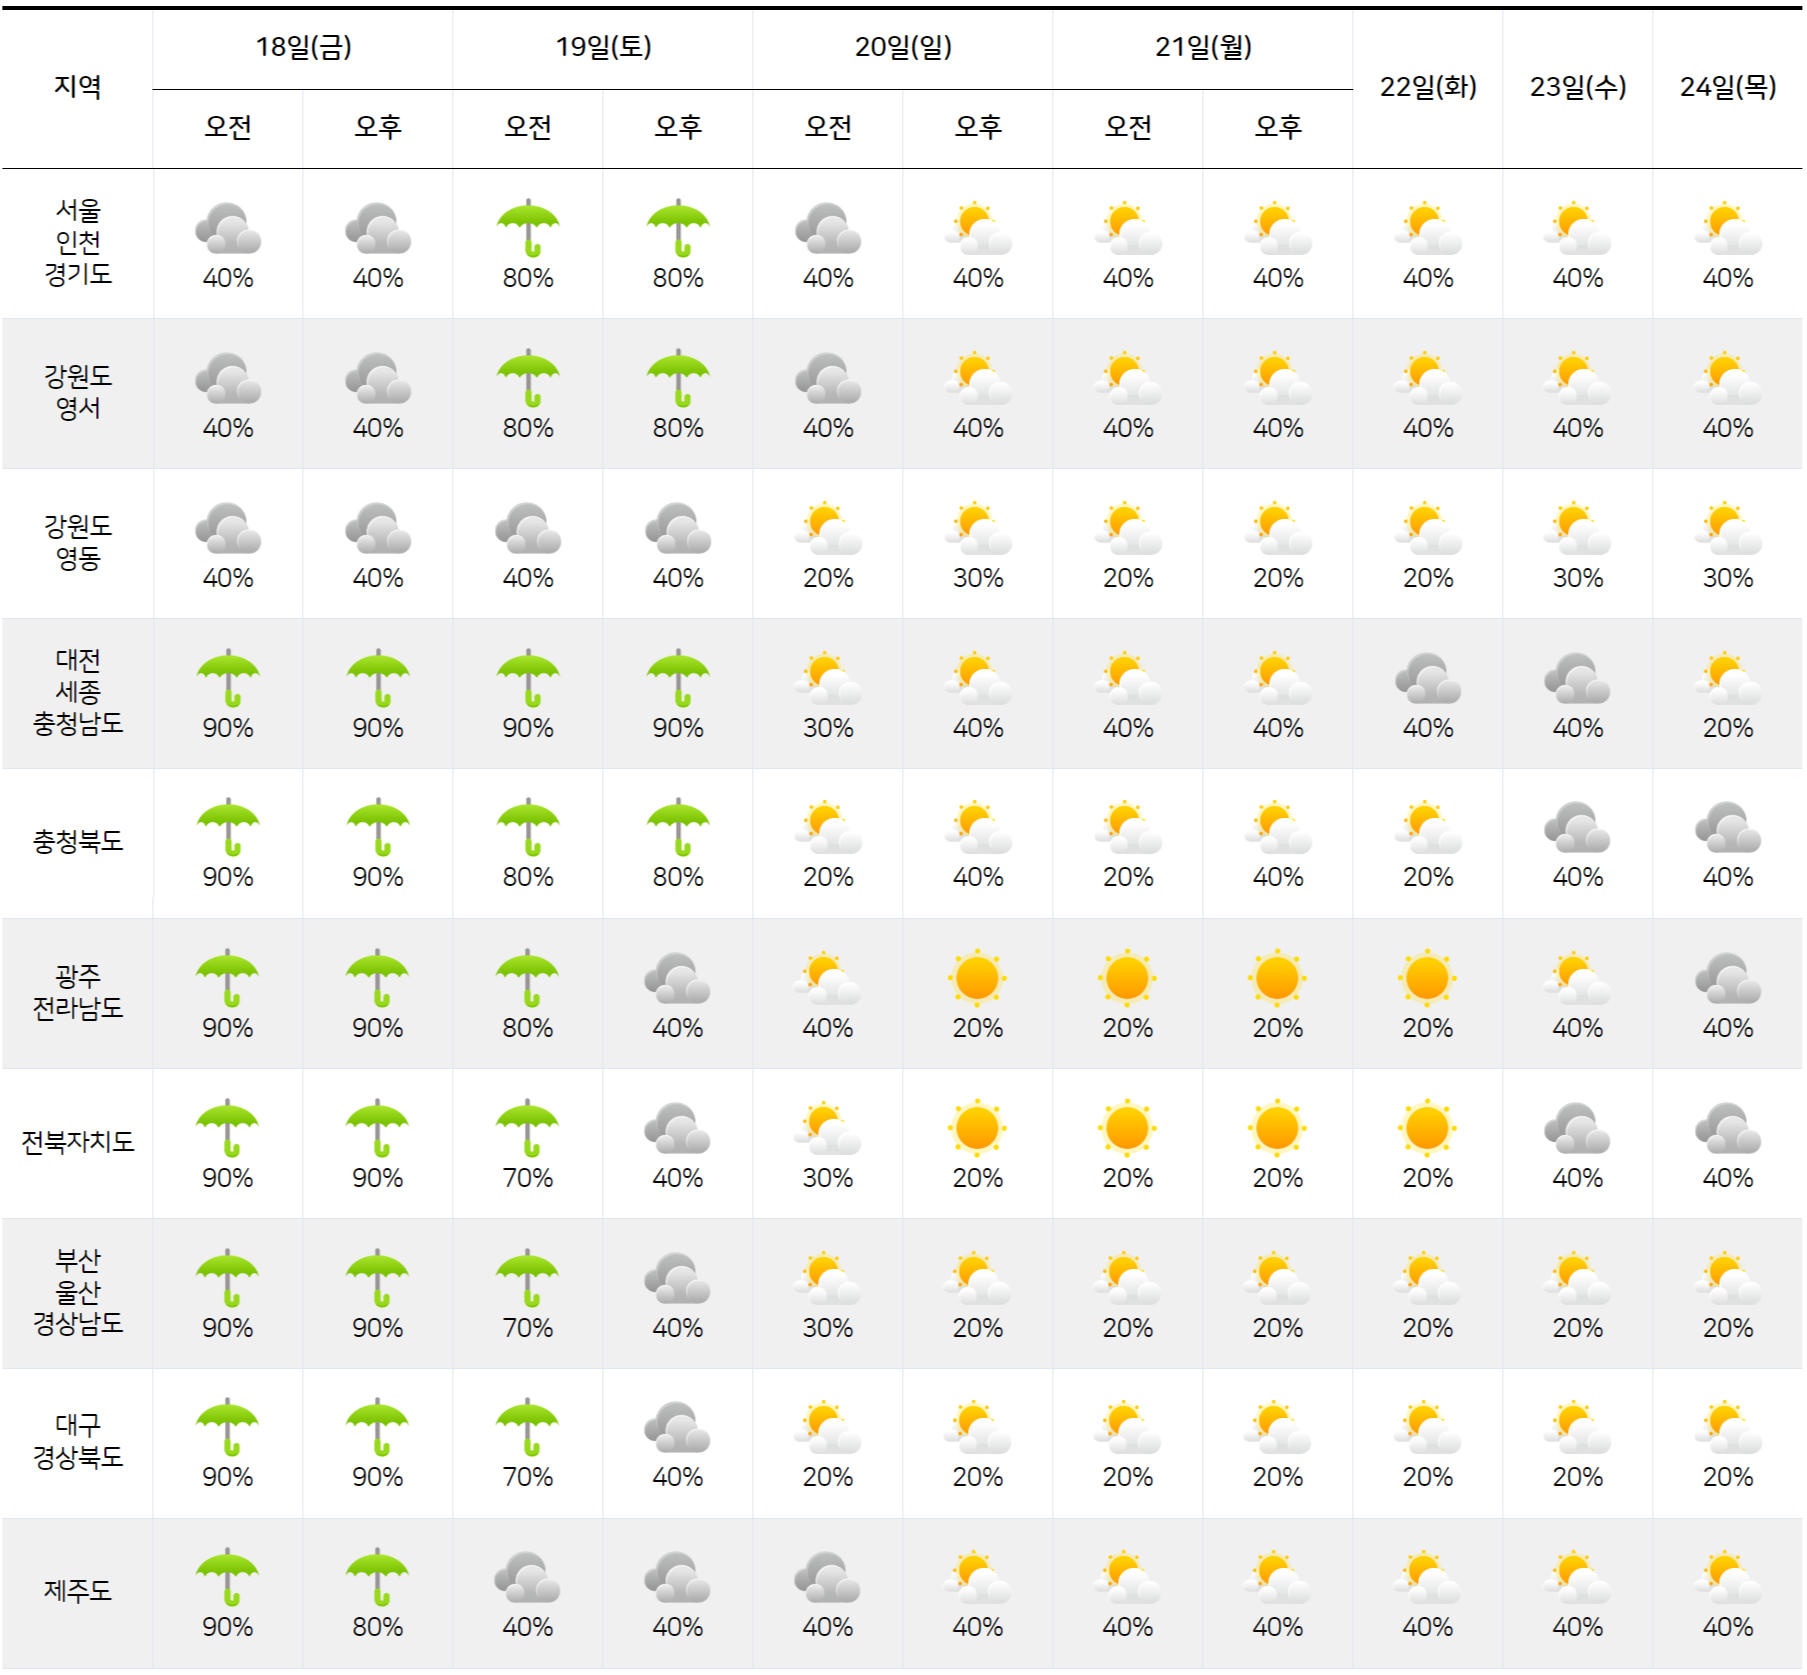Click the umbrella icon for 제주도 18일 오후

[x=378, y=1577]
